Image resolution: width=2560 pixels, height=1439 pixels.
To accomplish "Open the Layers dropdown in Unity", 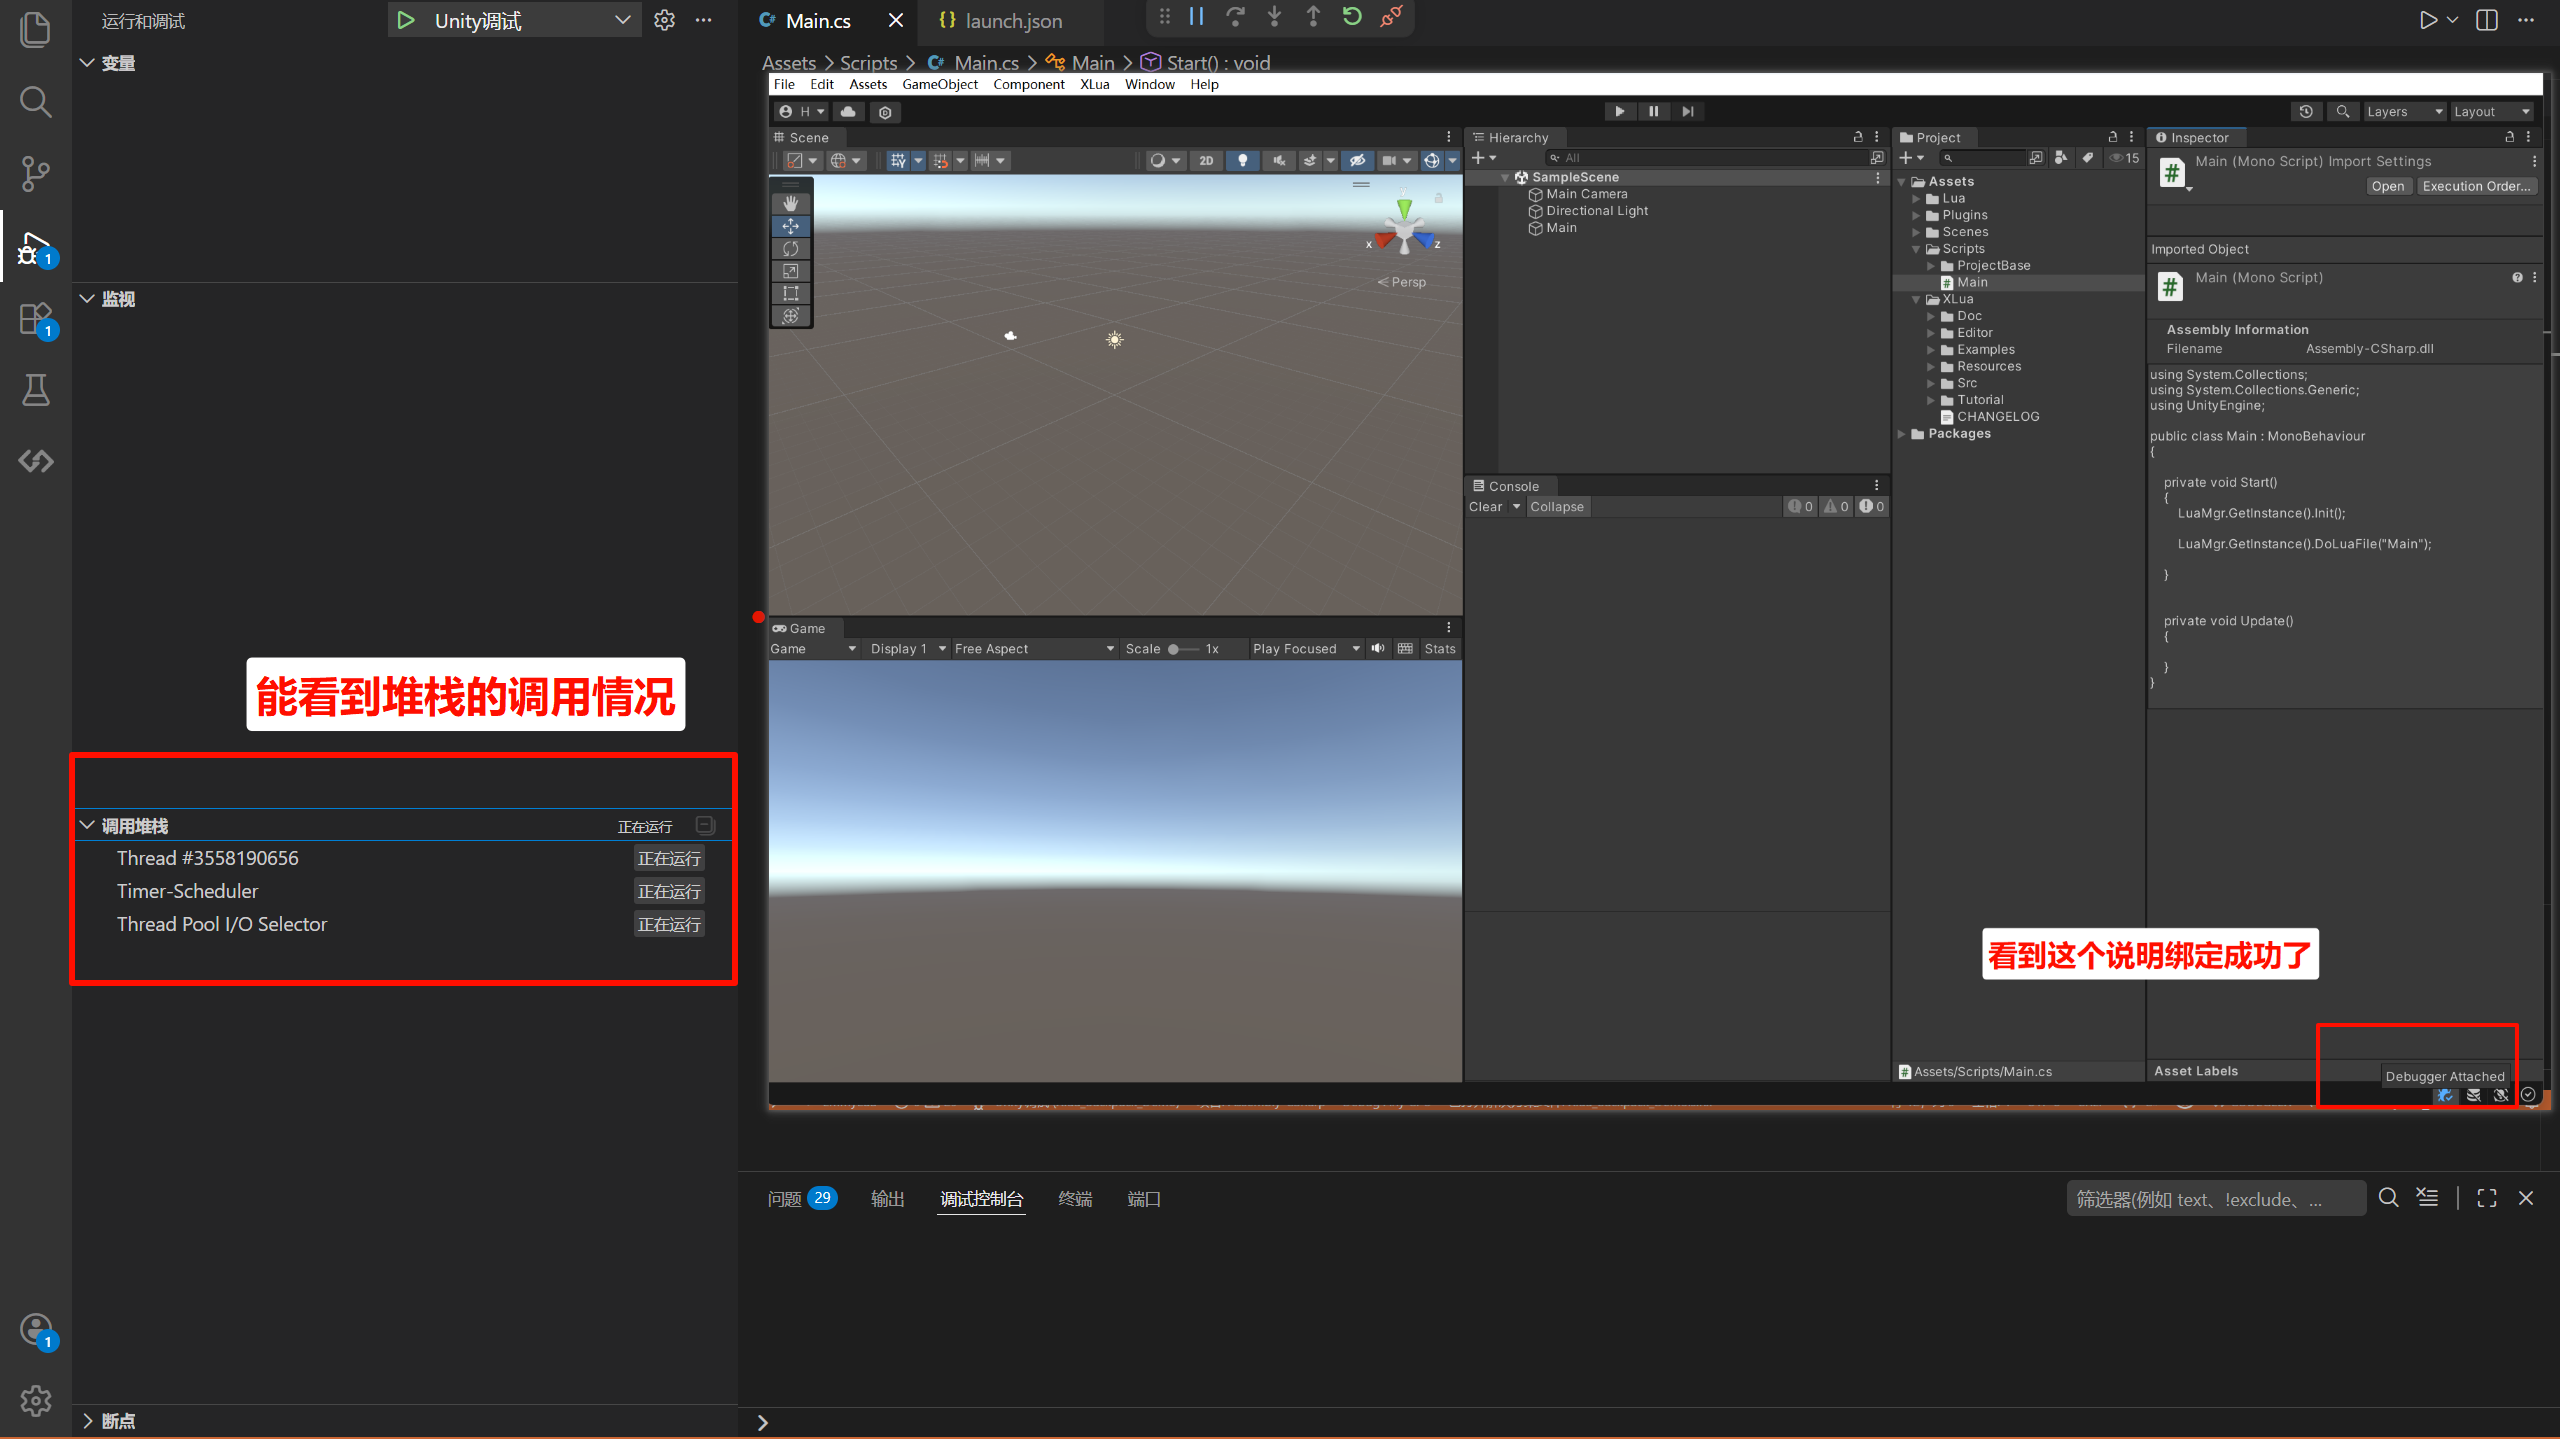I will point(2405,112).
